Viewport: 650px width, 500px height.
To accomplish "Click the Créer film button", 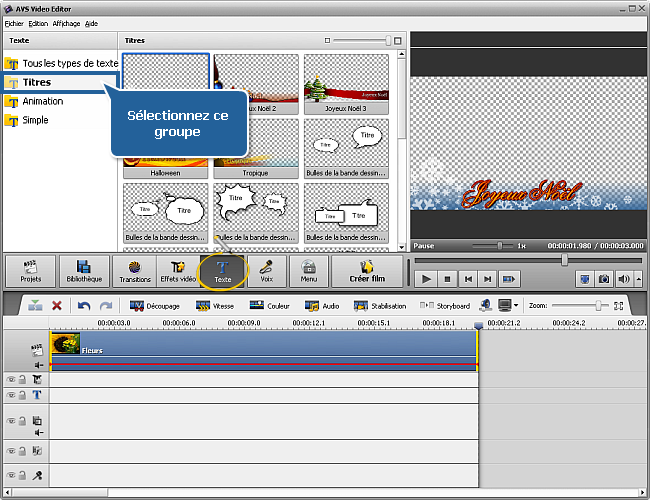I will coord(366,271).
